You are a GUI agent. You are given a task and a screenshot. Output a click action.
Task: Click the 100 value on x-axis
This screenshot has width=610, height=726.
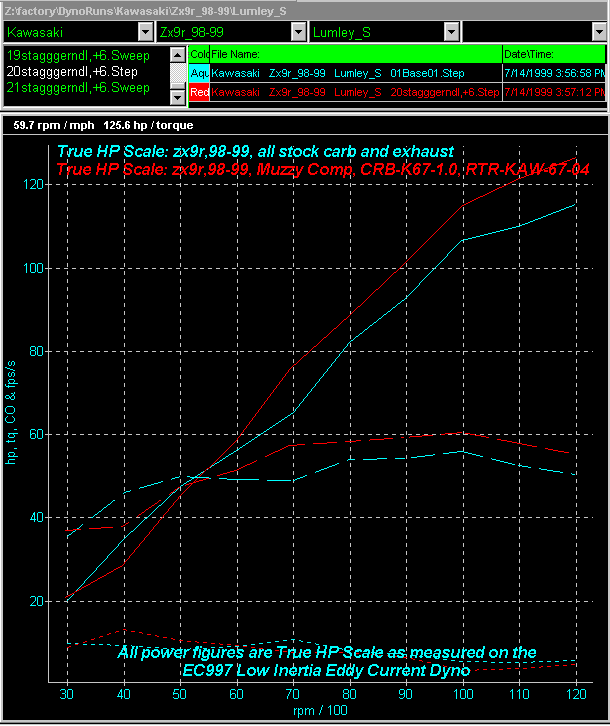click(463, 694)
